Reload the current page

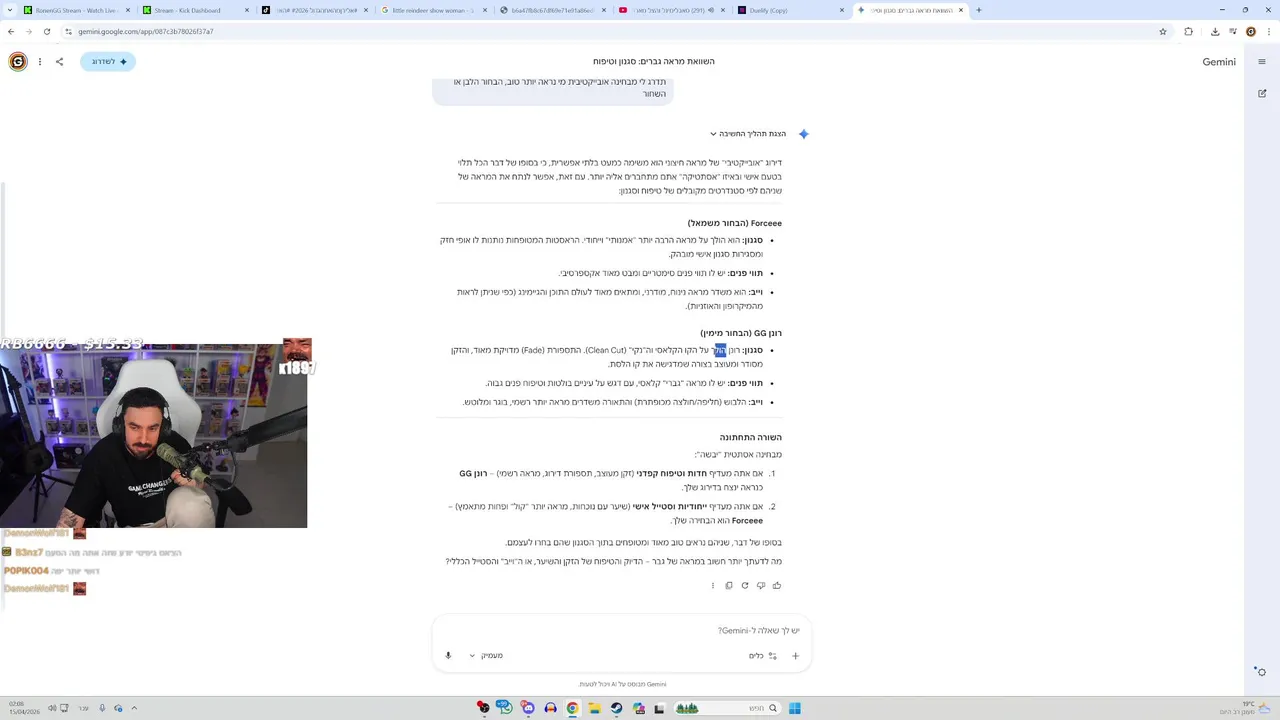click(47, 31)
